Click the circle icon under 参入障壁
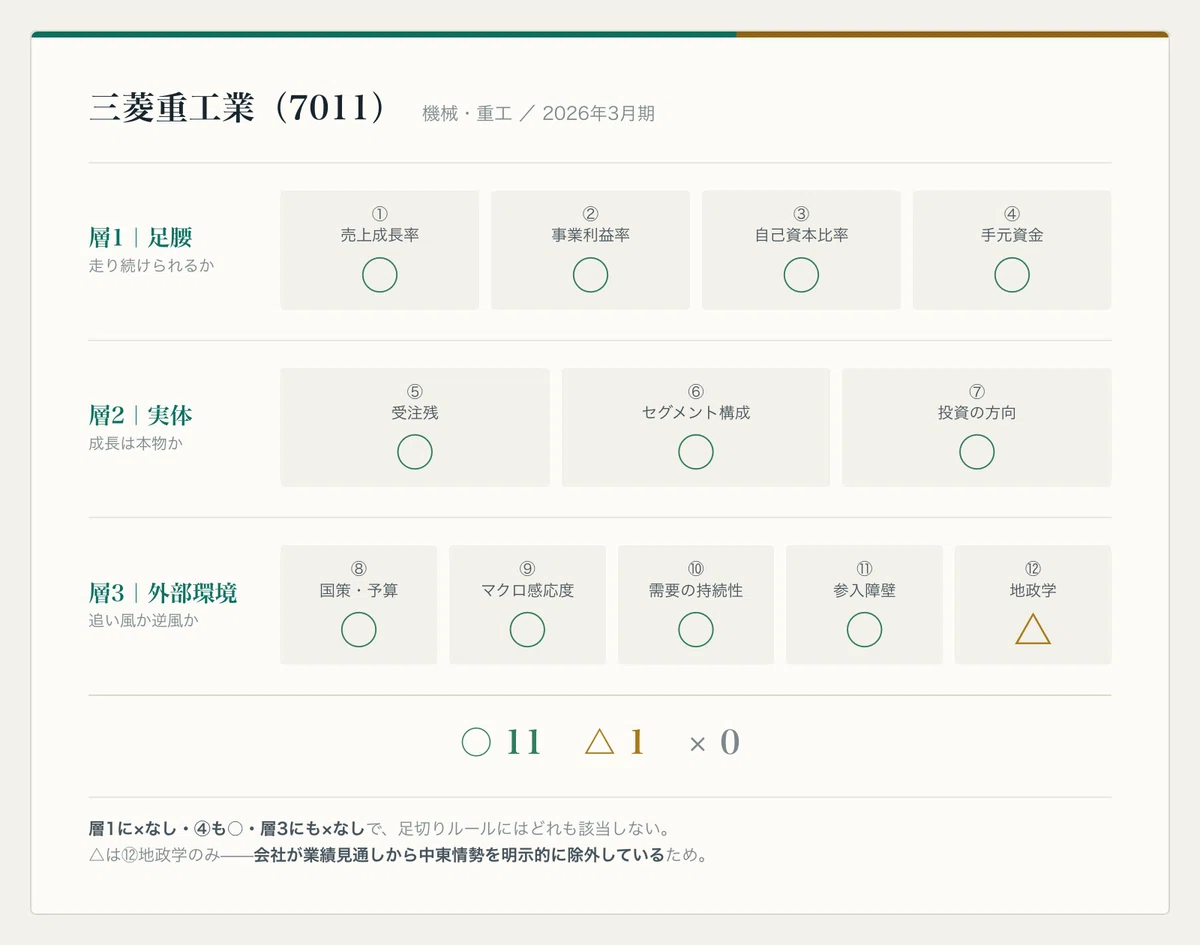 [x=864, y=630]
